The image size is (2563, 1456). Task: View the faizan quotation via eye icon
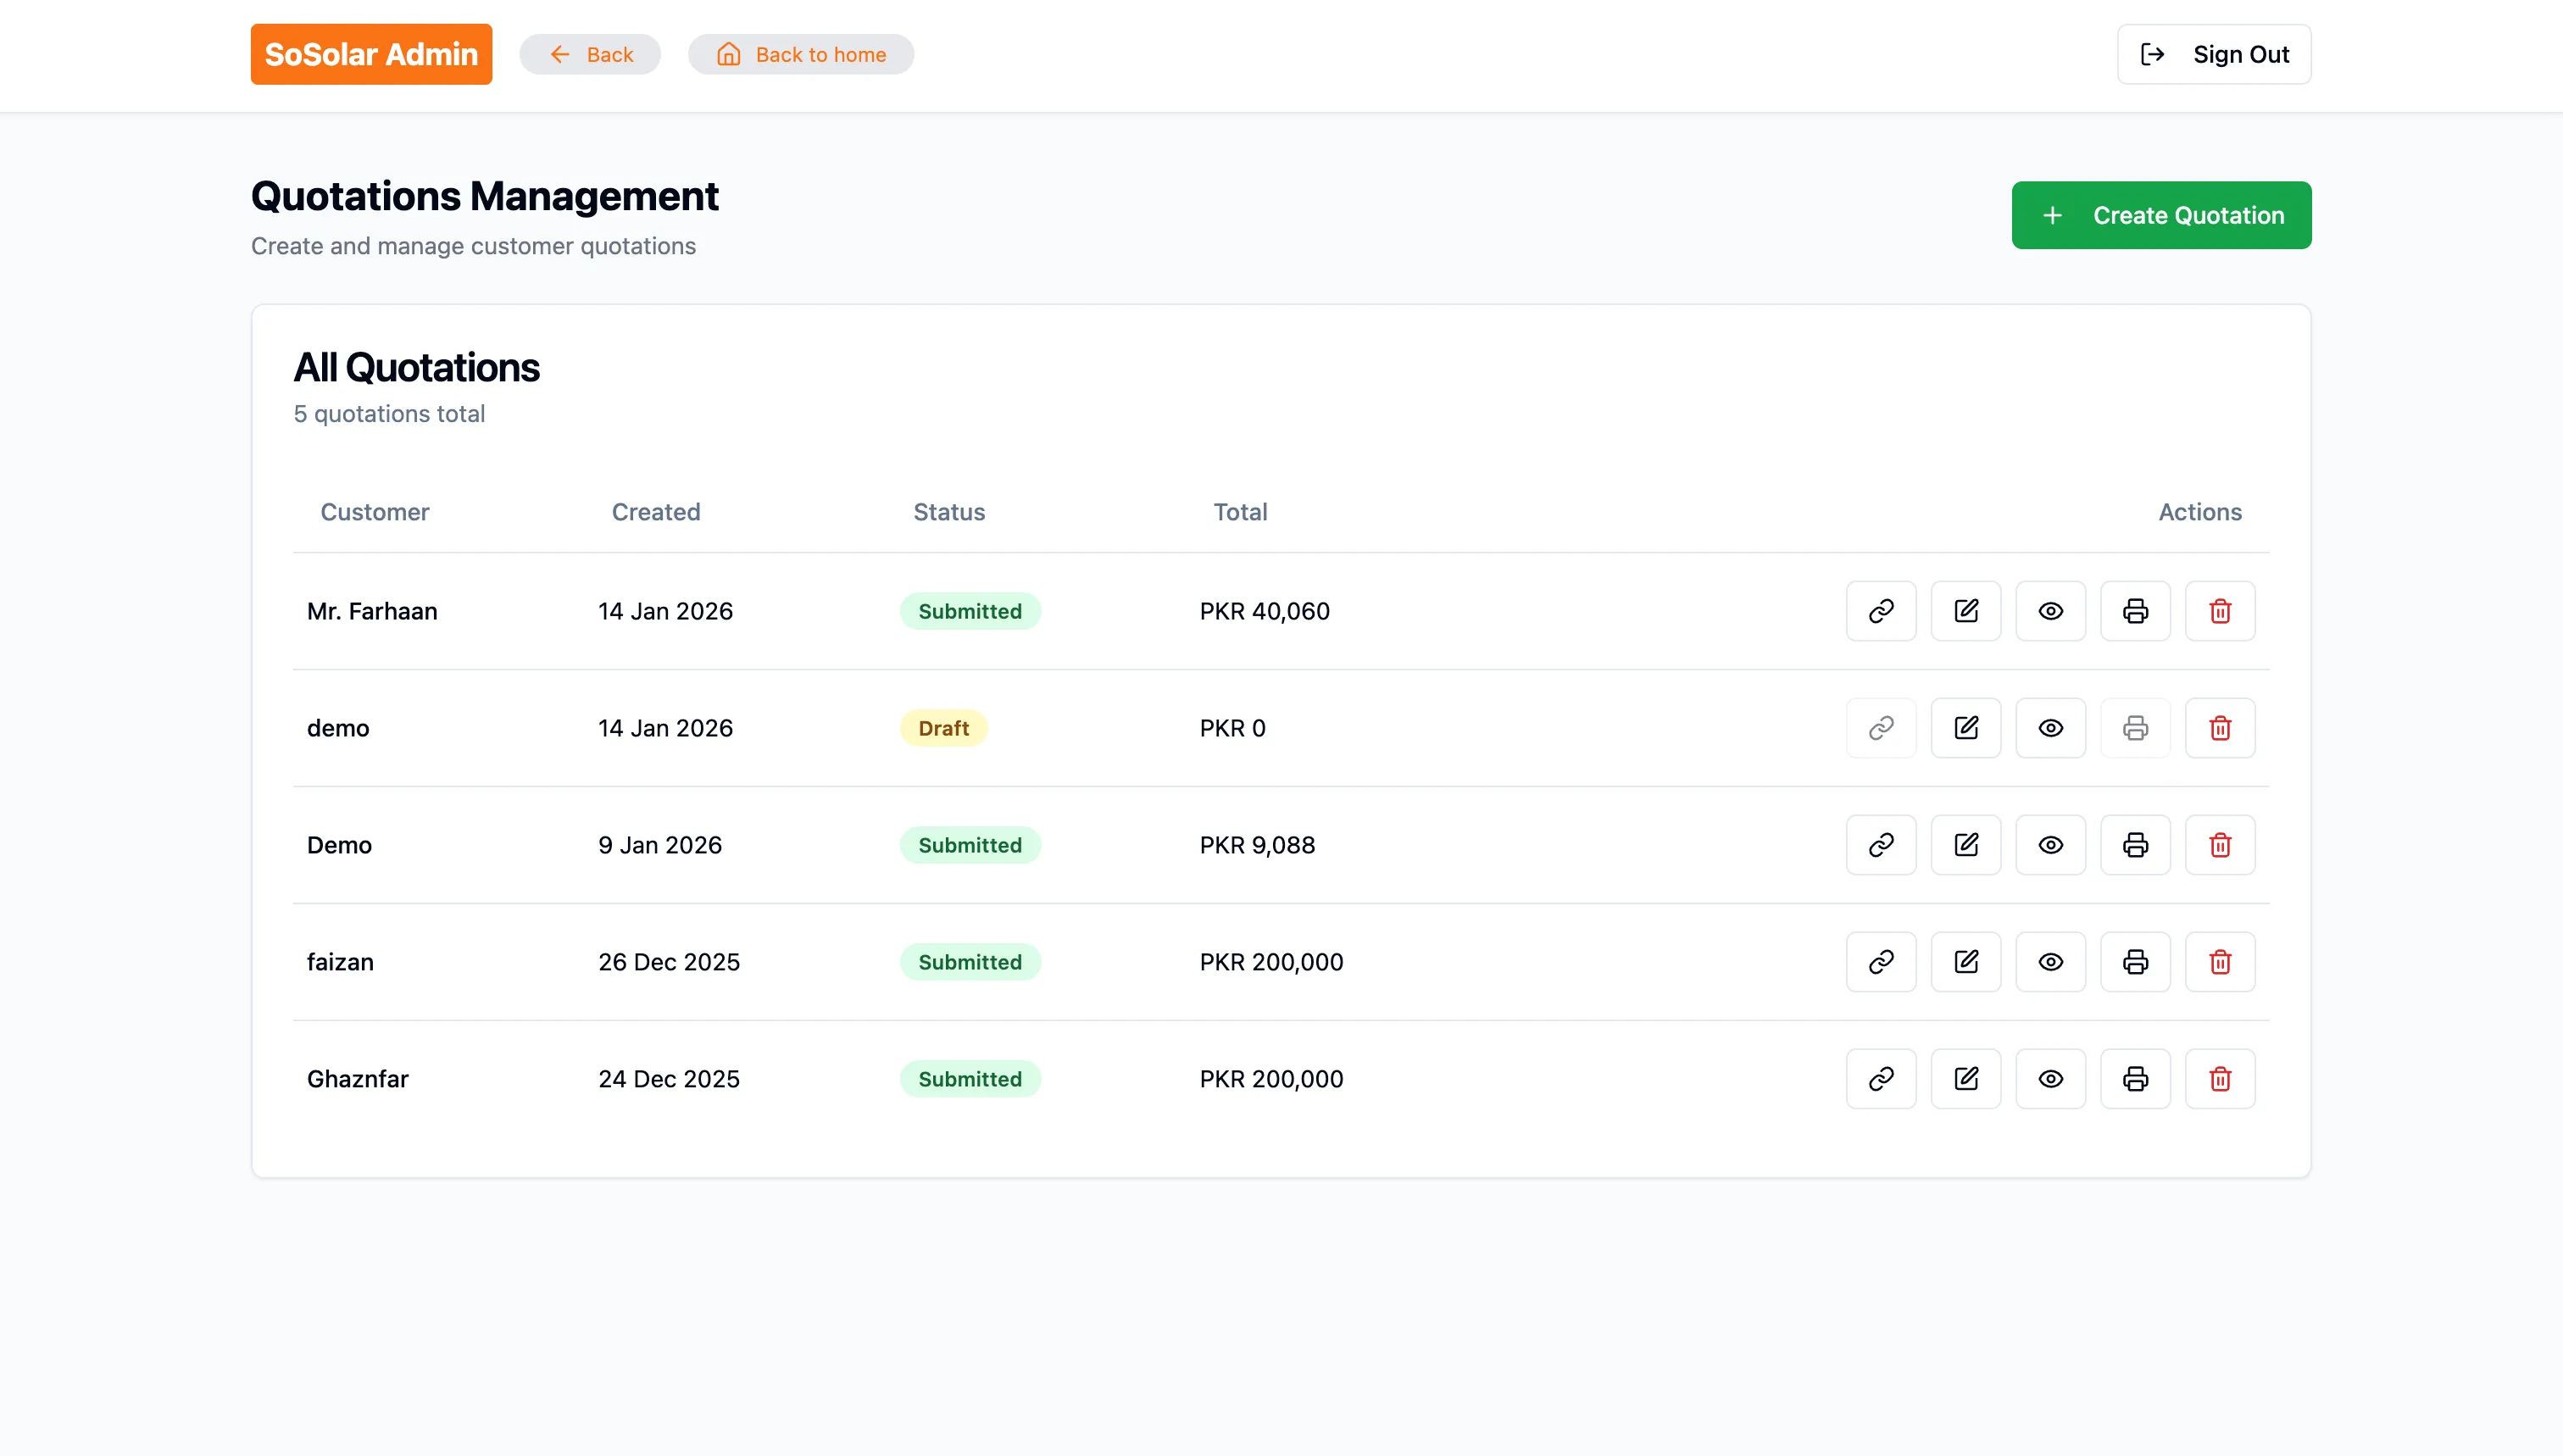pyautogui.click(x=2050, y=962)
